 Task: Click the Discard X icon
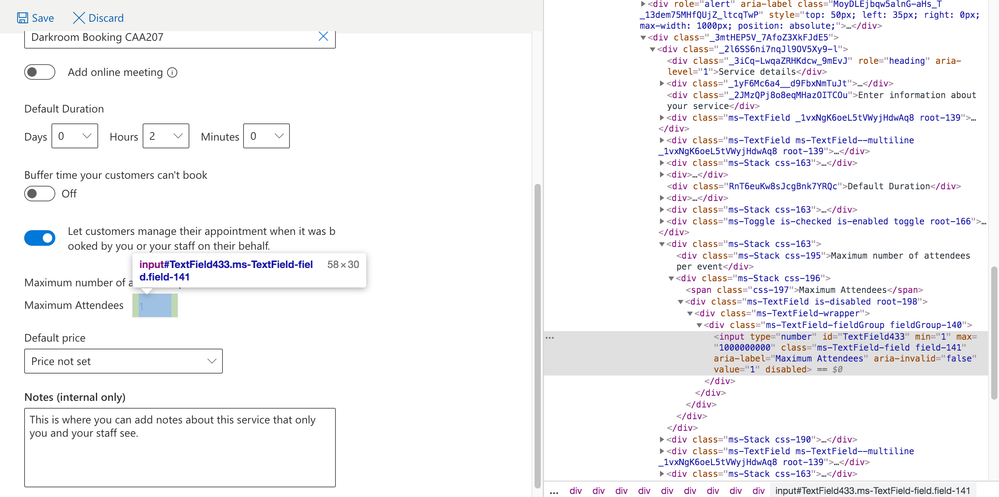coord(79,18)
